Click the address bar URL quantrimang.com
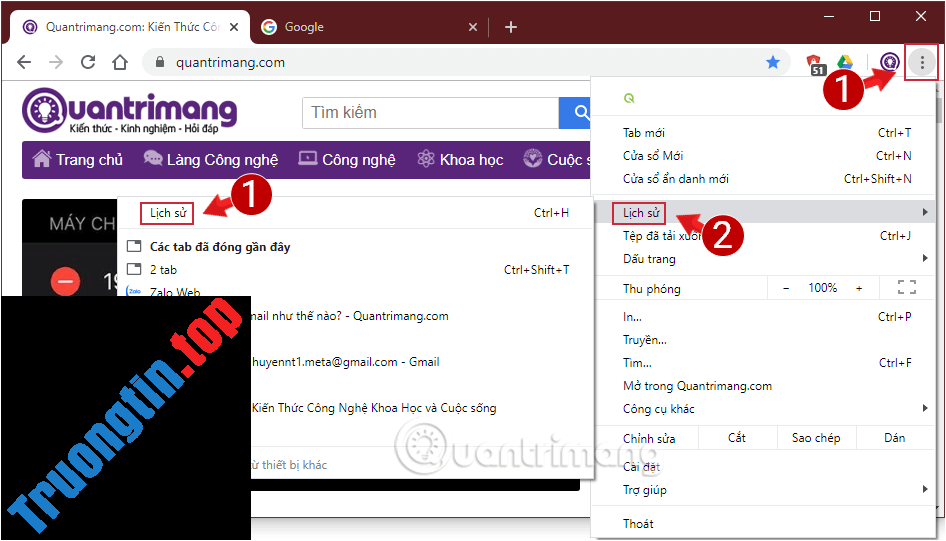Image resolution: width=946 pixels, height=541 pixels. 230,63
